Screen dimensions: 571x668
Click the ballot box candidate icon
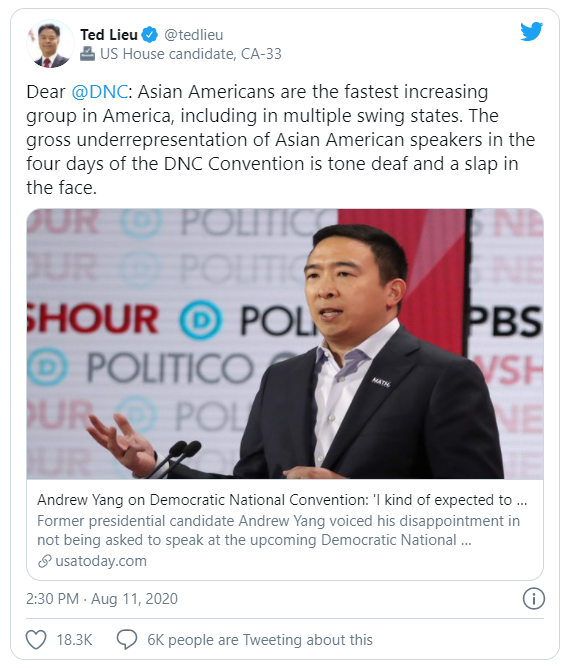(x=87, y=54)
